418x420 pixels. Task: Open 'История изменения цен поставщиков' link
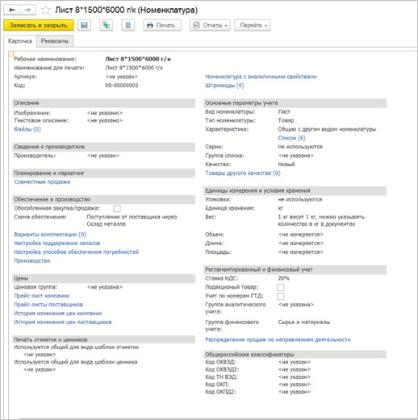[x=63, y=322]
